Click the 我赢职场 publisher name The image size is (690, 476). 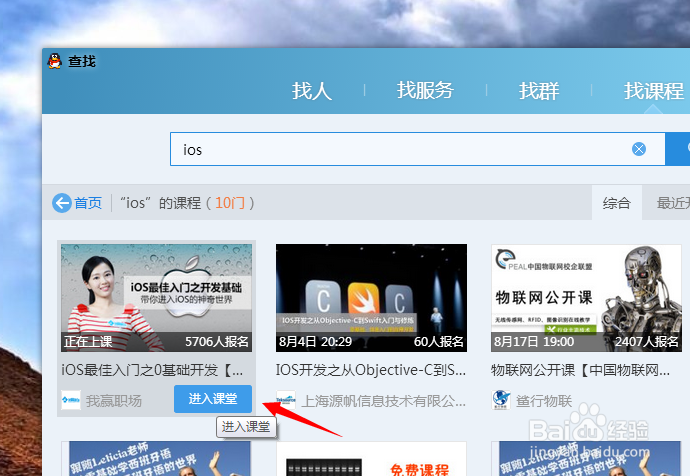(114, 401)
